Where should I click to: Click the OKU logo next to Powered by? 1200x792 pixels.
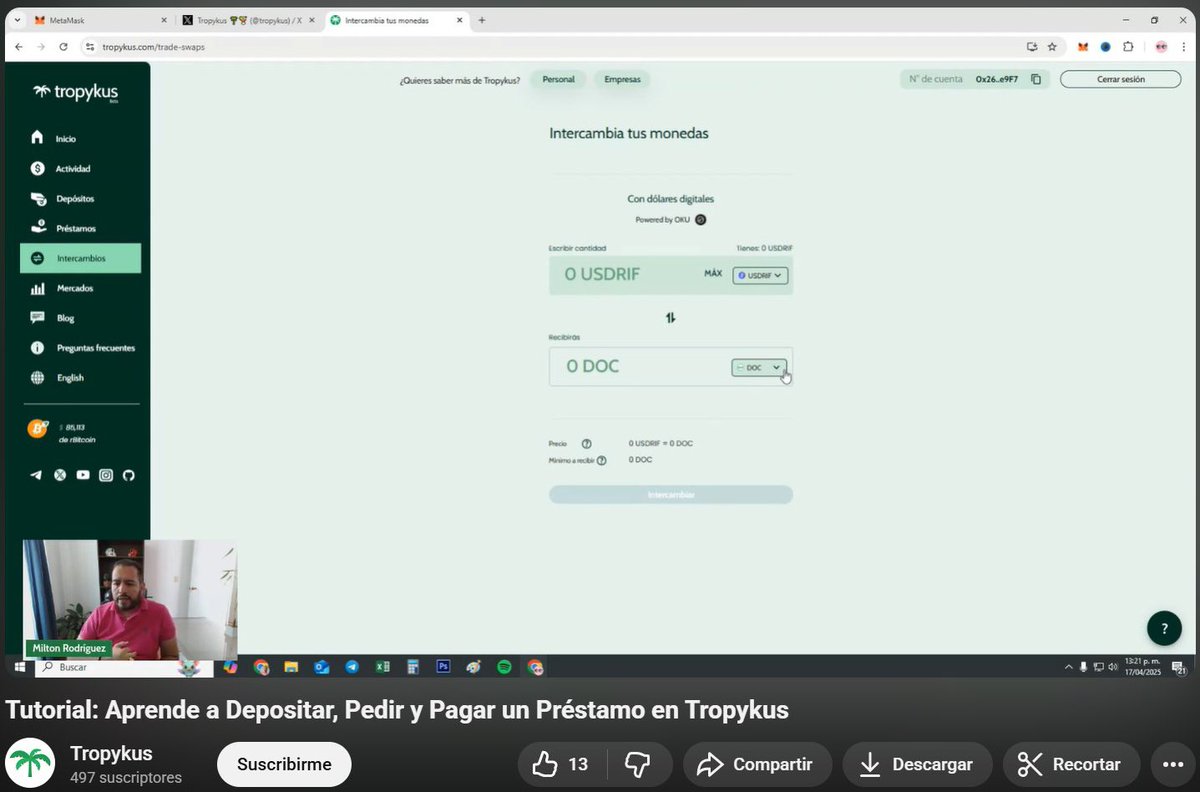click(700, 220)
